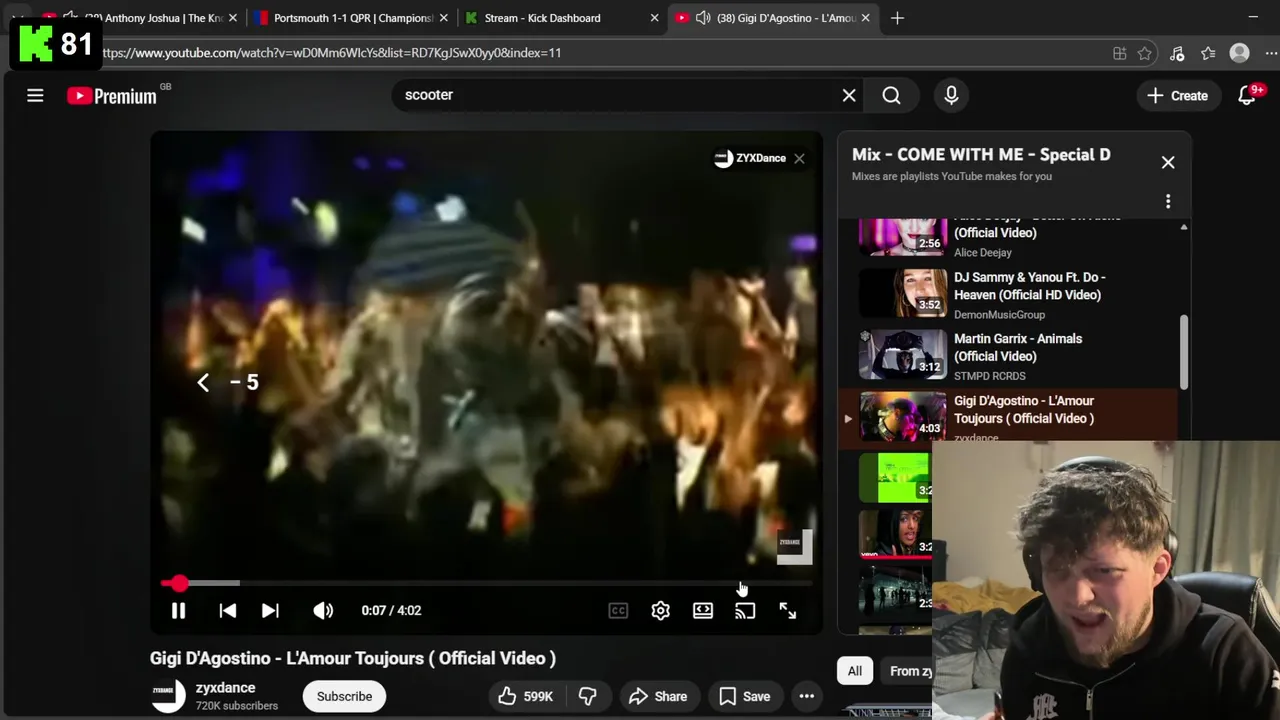
Task: Toggle theater mode
Action: coord(703,610)
